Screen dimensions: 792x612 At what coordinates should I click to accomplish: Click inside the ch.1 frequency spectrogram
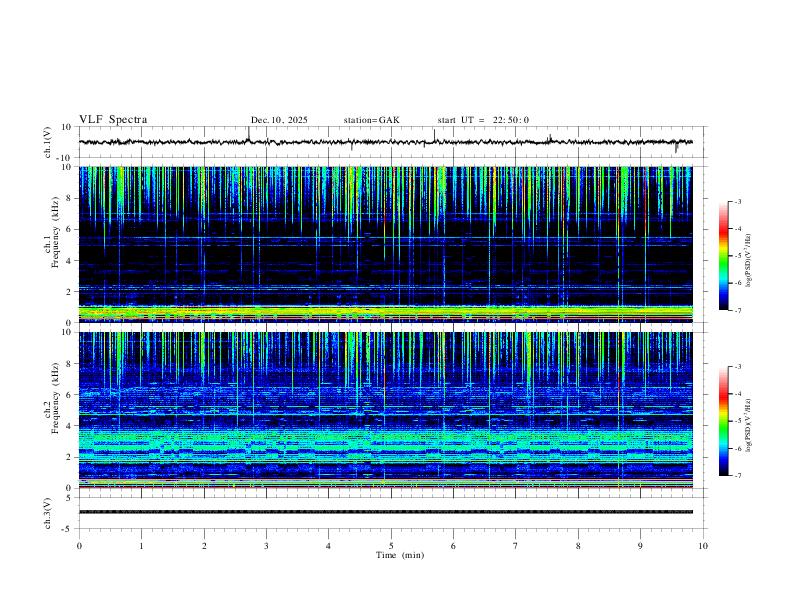click(x=386, y=244)
